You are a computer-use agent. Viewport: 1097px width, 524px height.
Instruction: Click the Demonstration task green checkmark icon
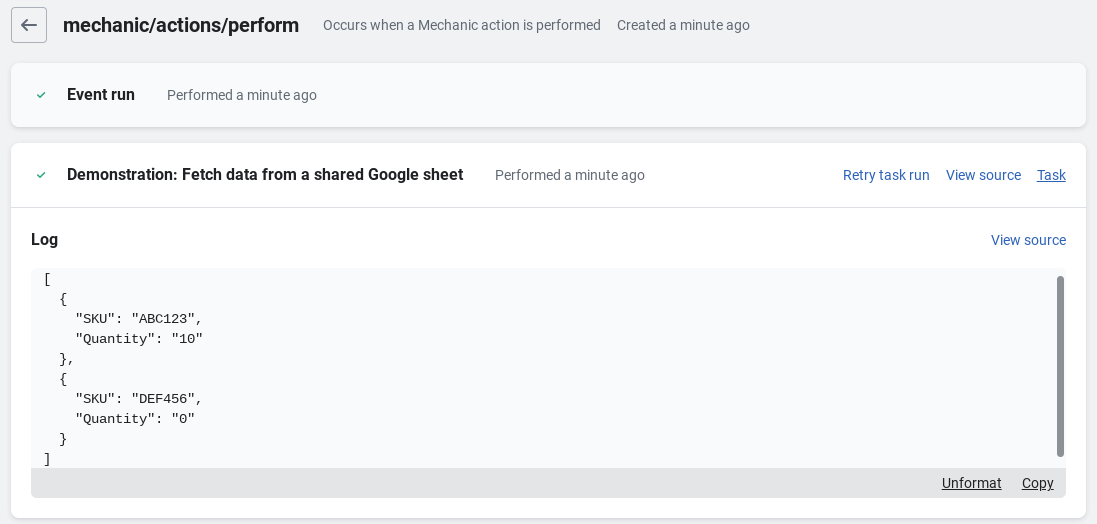[x=41, y=175]
